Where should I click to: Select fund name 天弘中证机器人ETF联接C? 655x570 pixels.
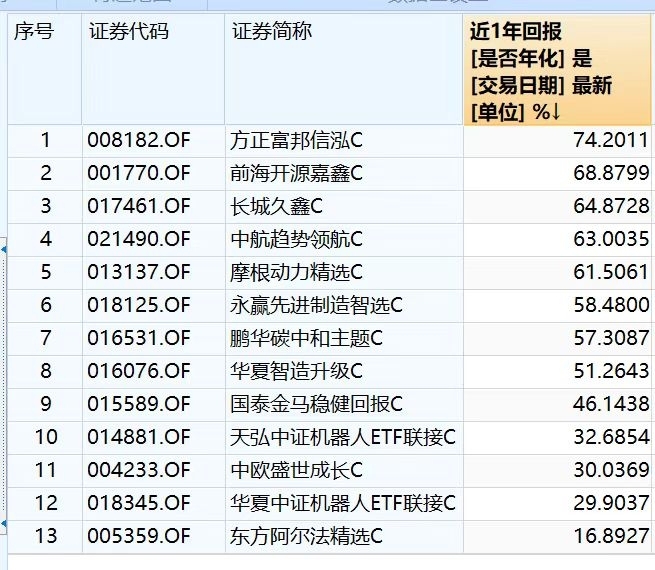tap(343, 438)
